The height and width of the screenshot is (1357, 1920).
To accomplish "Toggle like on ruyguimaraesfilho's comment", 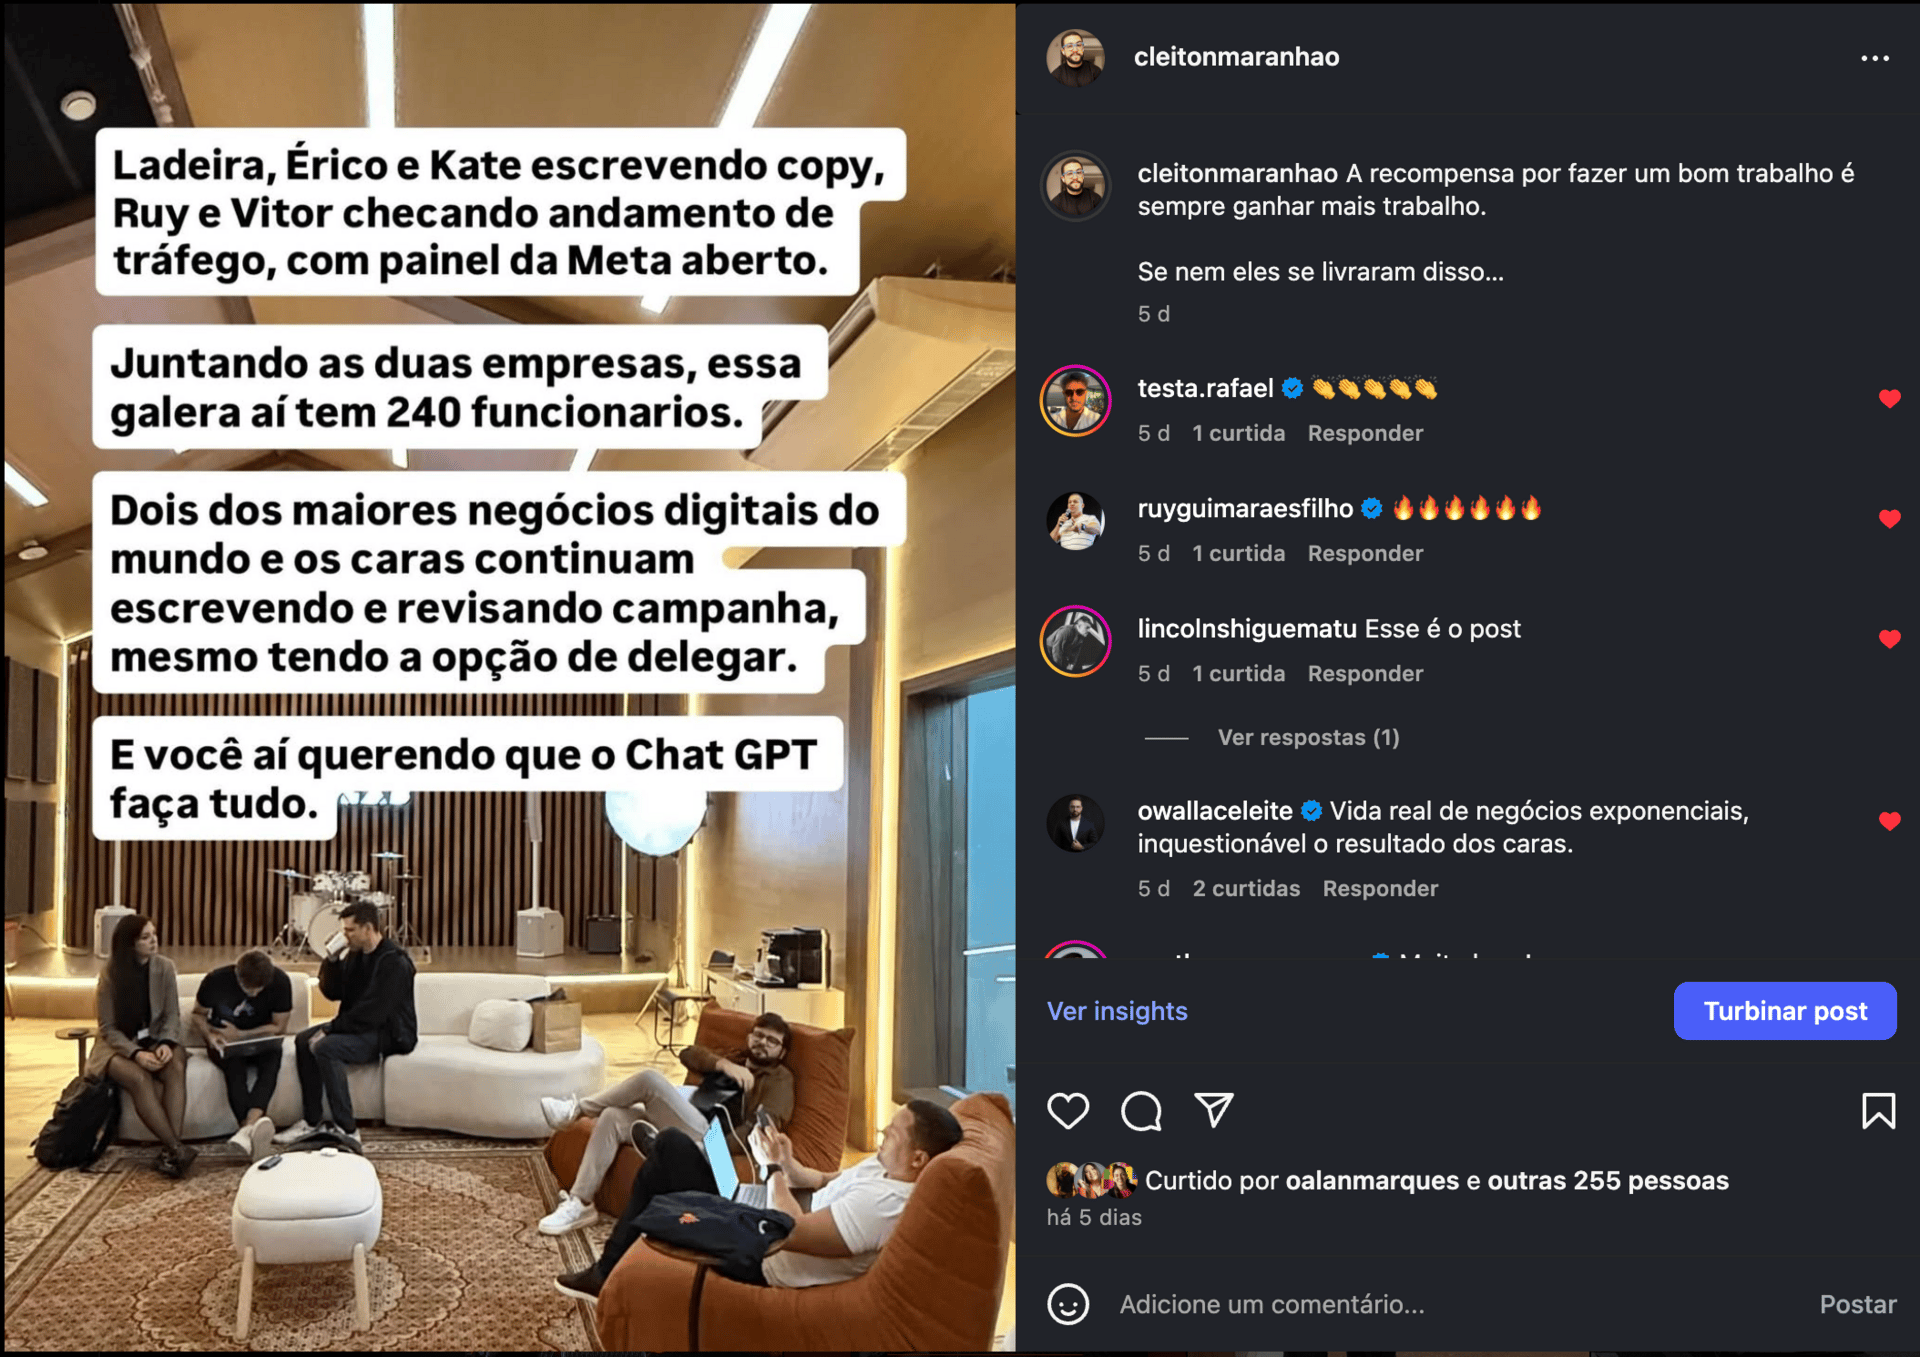I will [1889, 519].
